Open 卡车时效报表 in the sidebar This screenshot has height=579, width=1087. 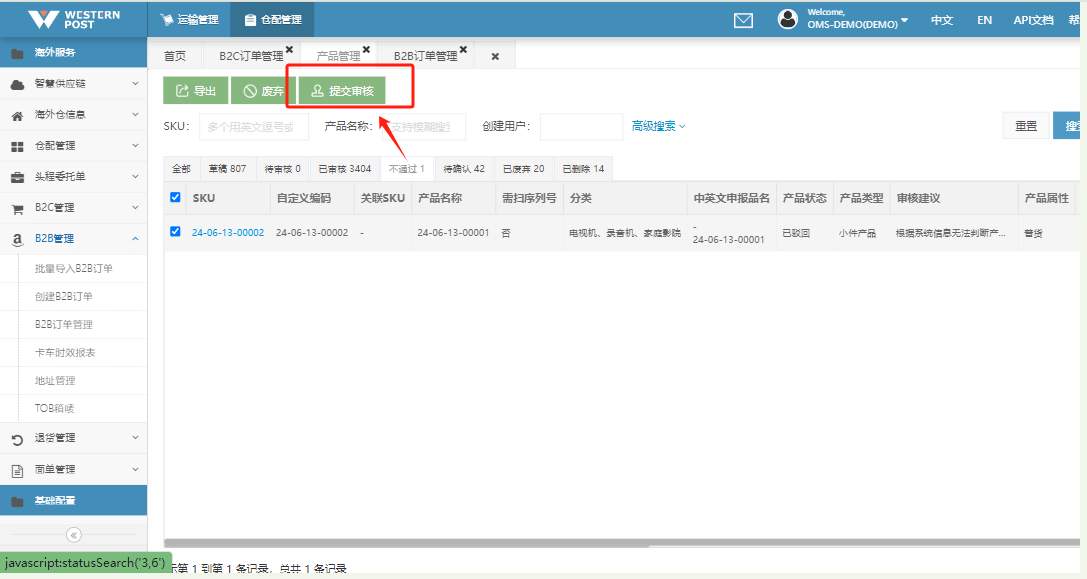65,352
